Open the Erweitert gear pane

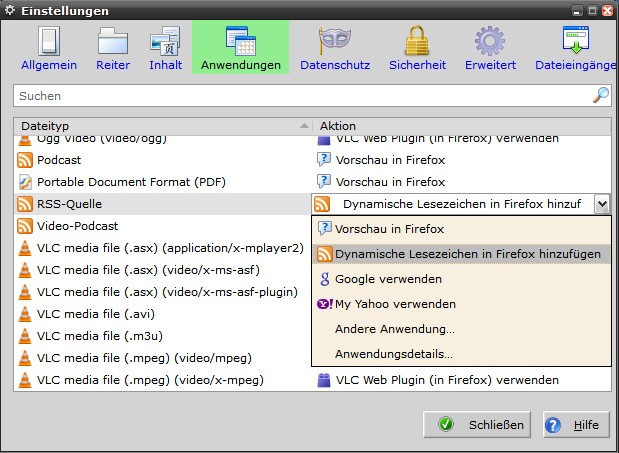click(x=490, y=48)
